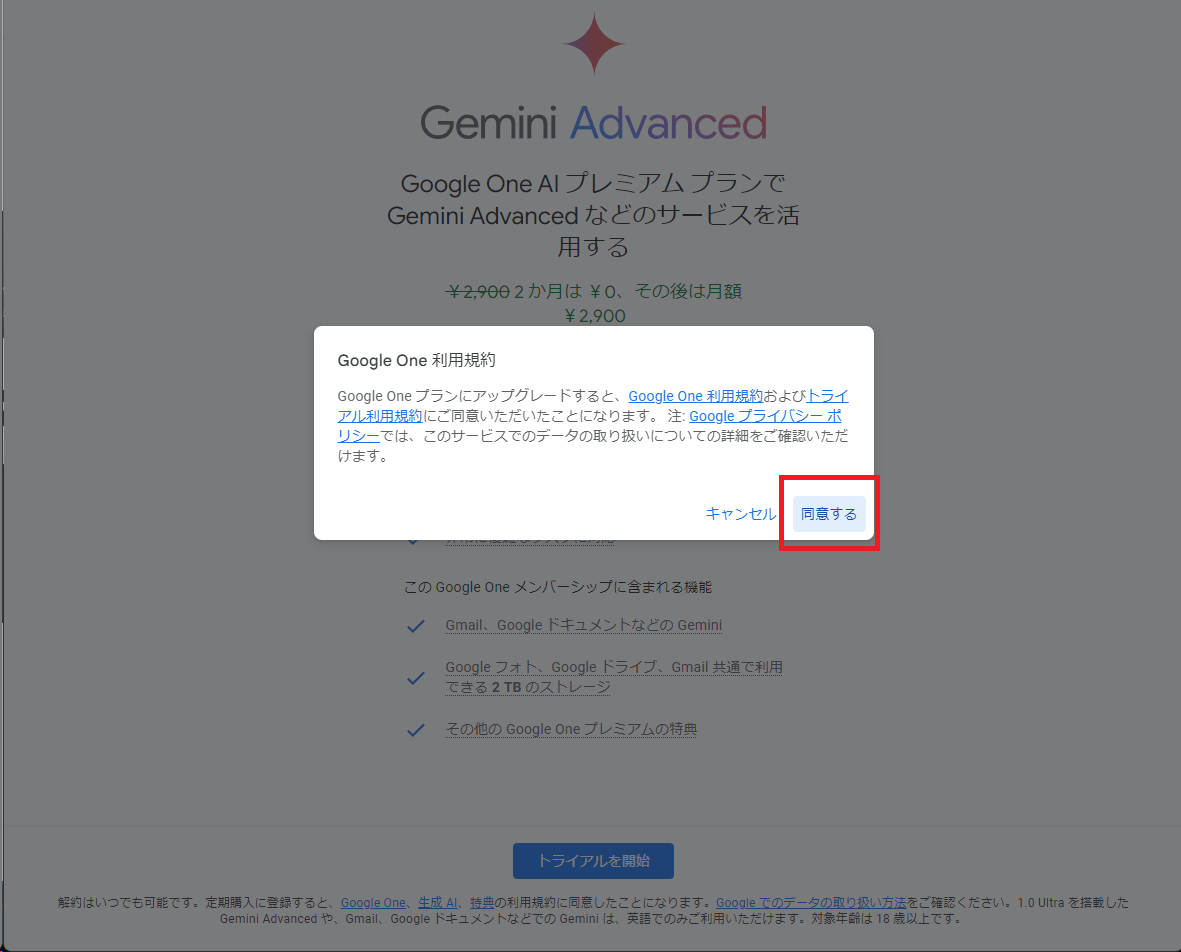The width and height of the screenshot is (1181, 952).
Task: Click checkmark beside 2 TB storage feature
Action: pyautogui.click(x=416, y=678)
